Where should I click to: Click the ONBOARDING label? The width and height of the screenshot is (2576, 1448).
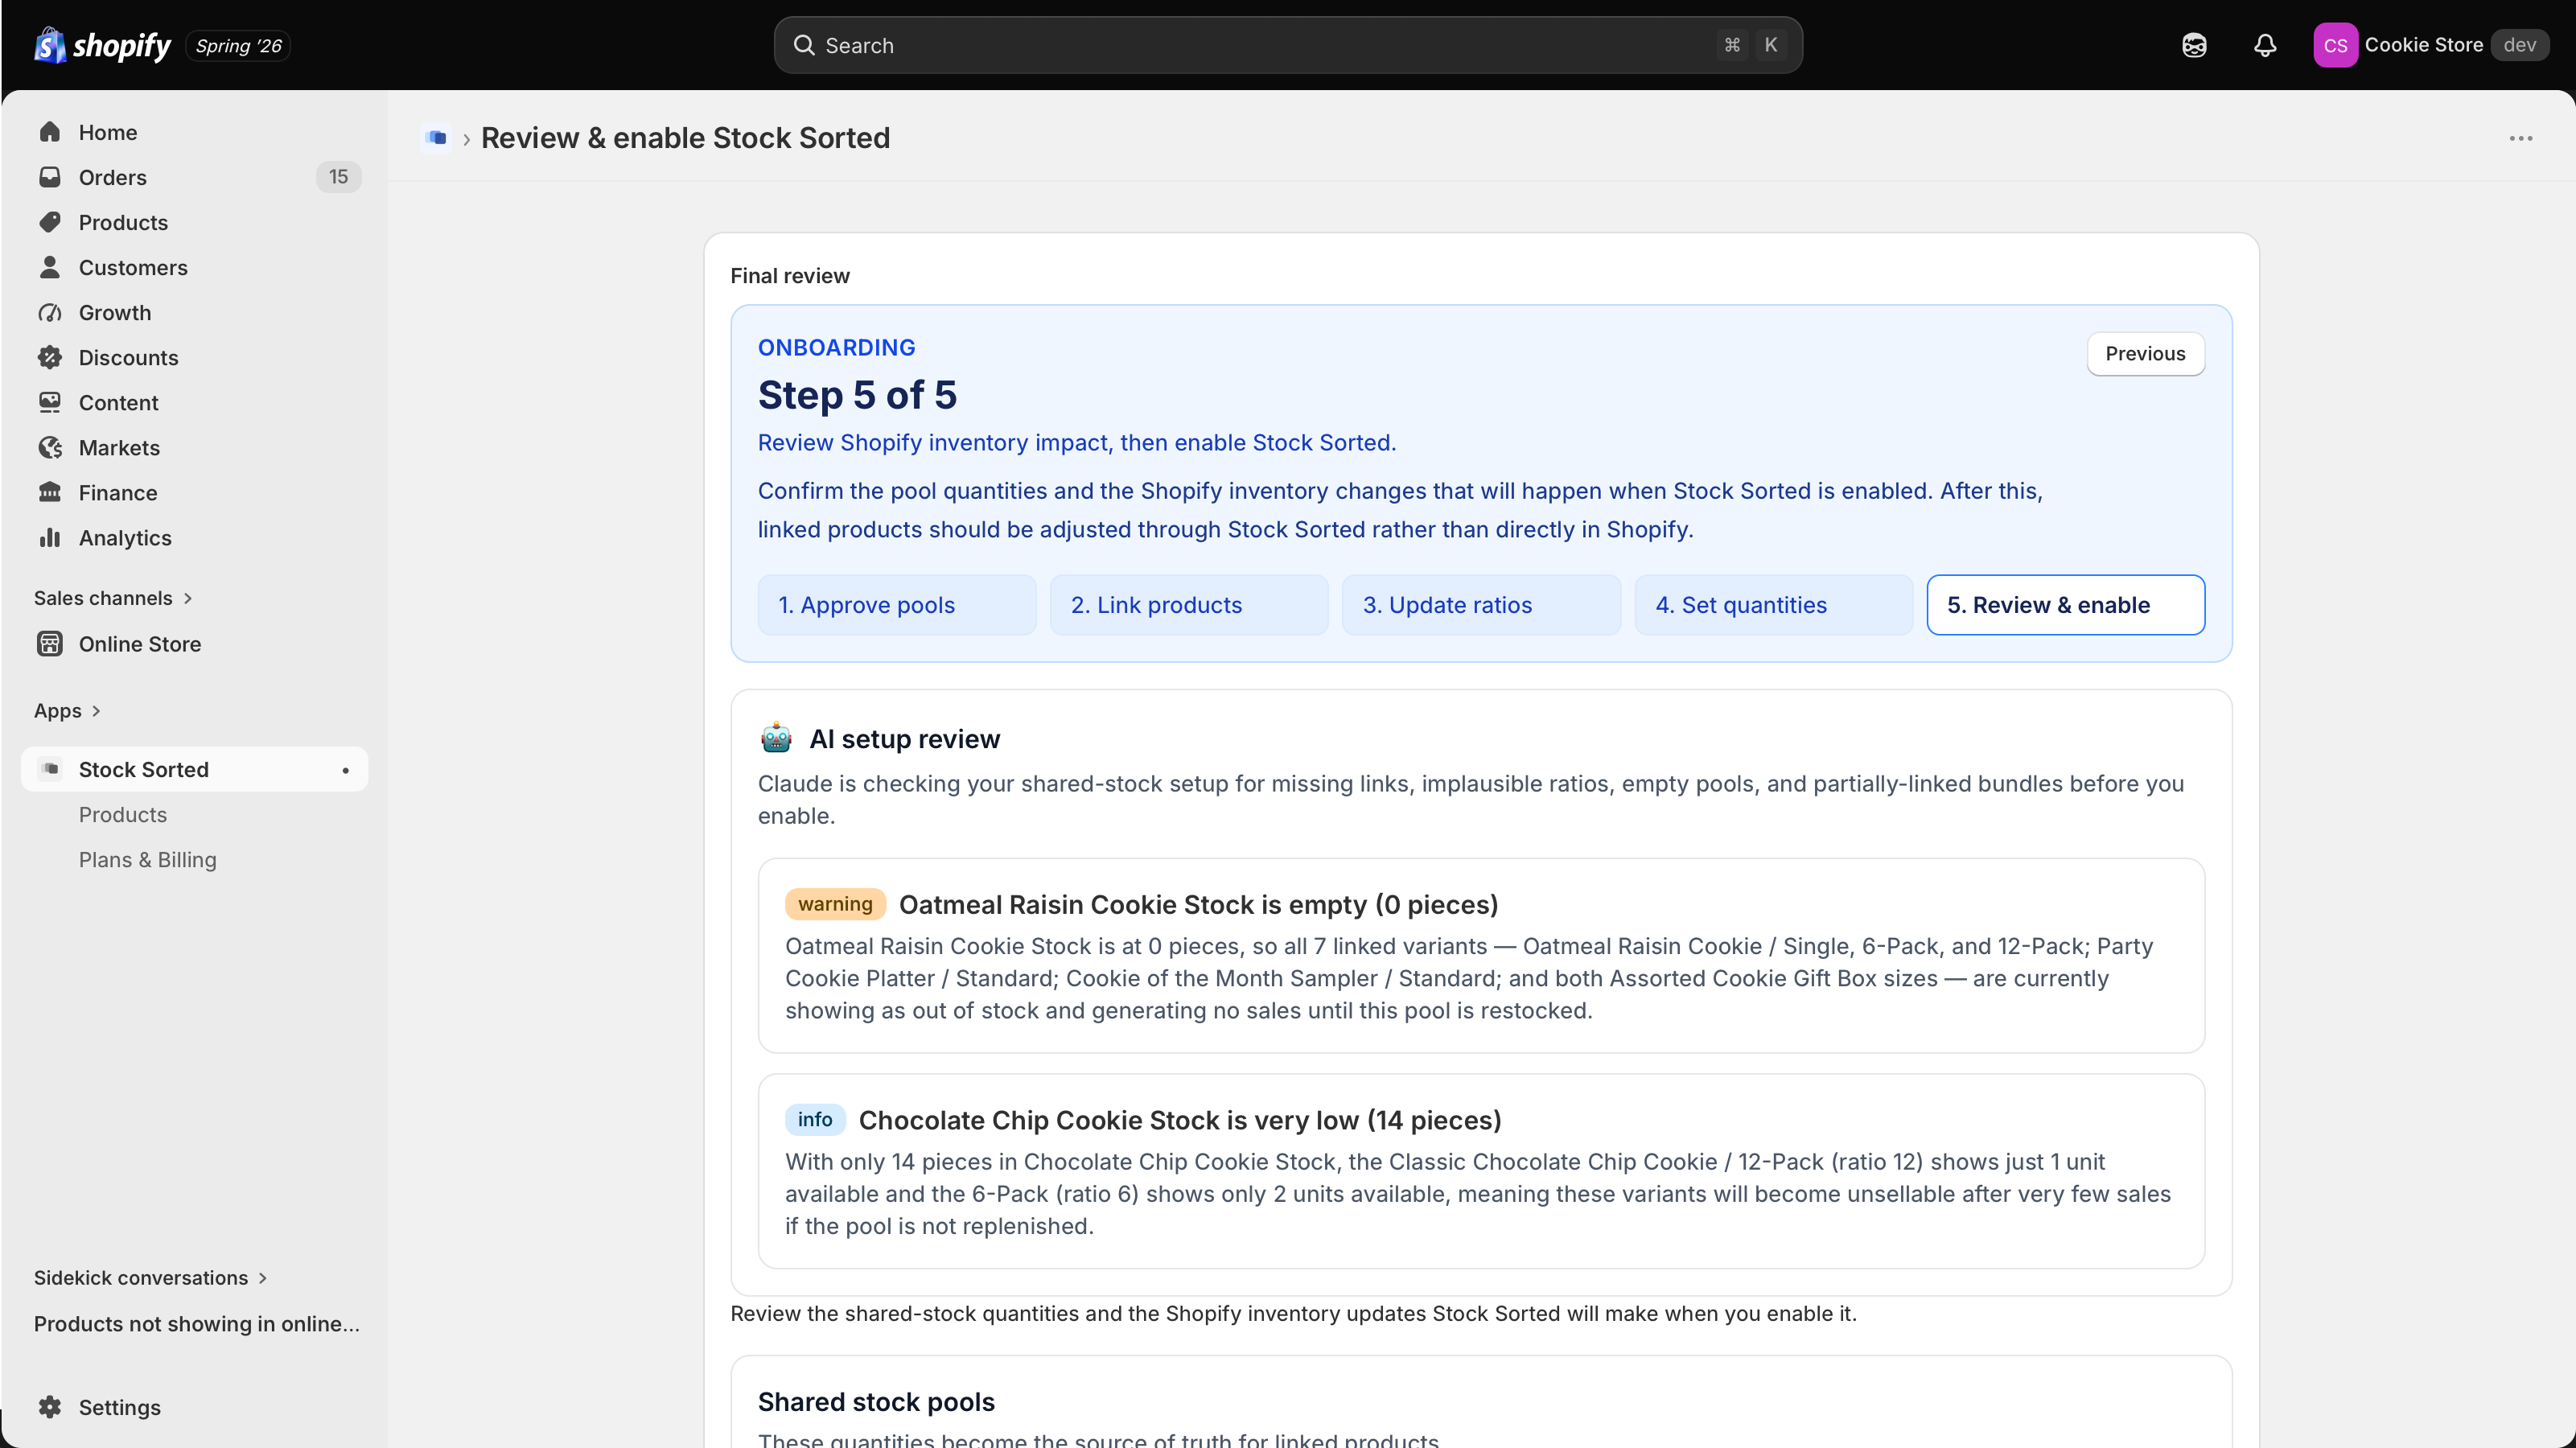click(x=836, y=347)
